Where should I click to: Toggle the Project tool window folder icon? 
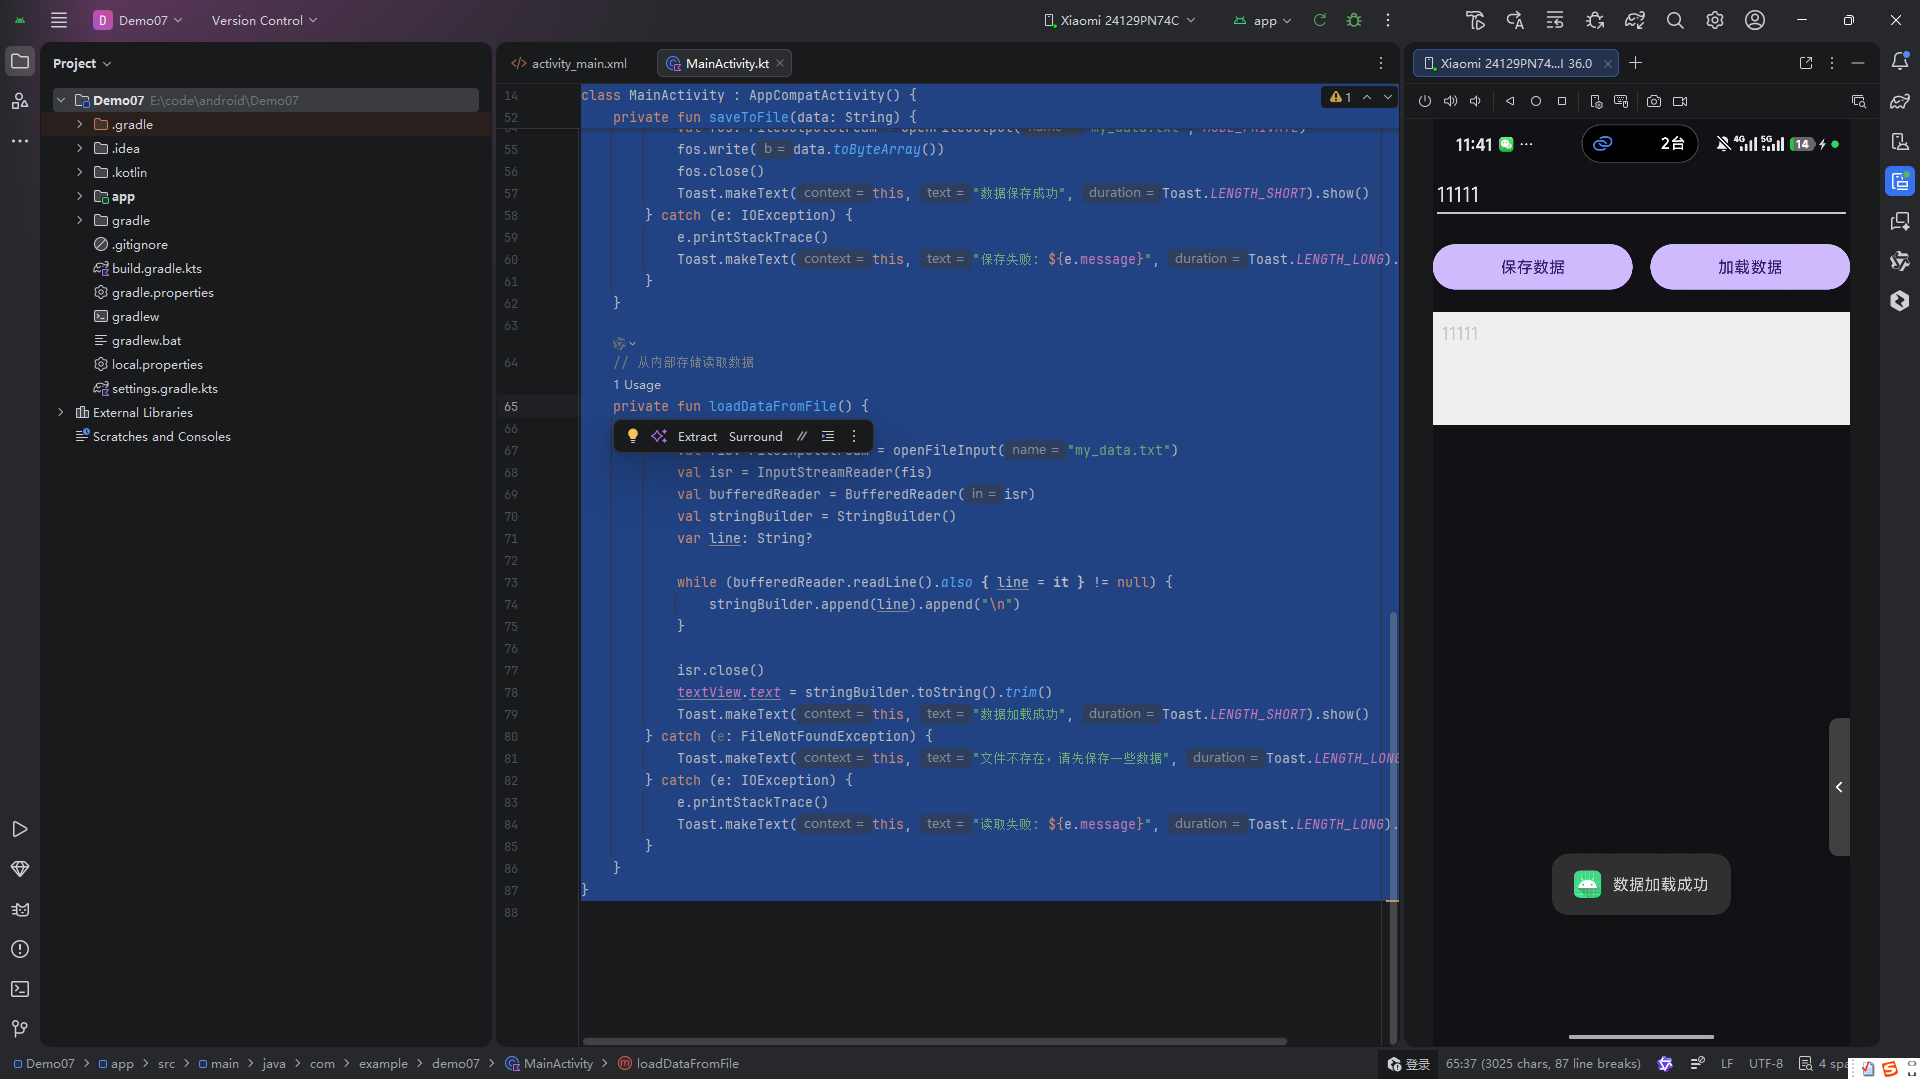tap(20, 61)
